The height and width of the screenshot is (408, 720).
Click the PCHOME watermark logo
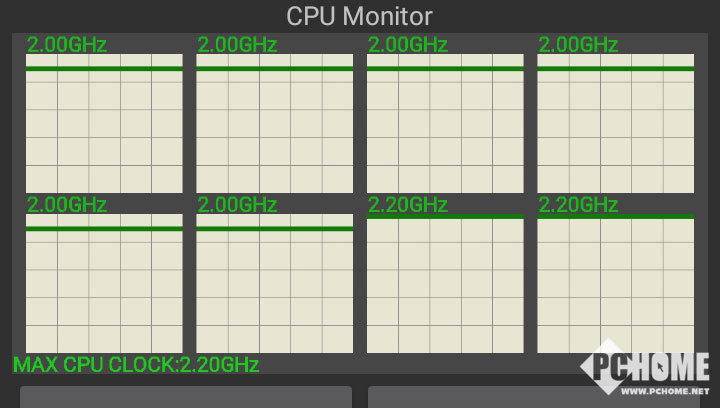[645, 367]
